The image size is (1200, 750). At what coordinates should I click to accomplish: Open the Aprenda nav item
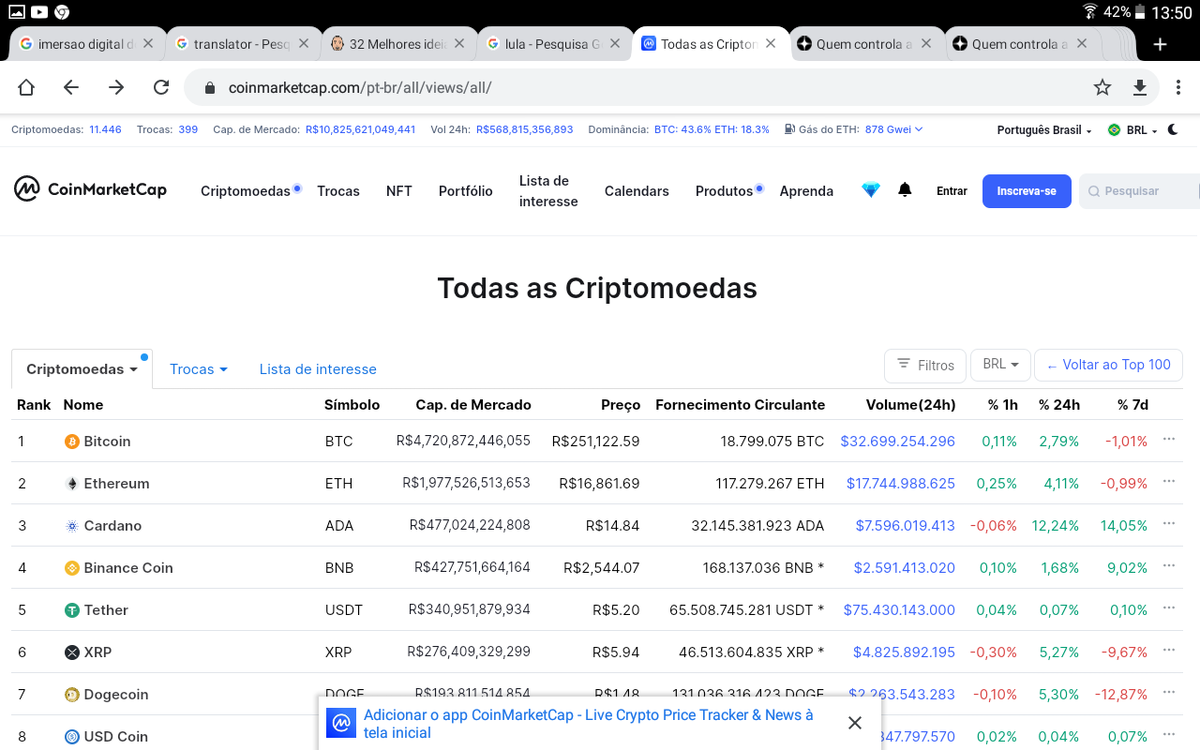coord(806,191)
